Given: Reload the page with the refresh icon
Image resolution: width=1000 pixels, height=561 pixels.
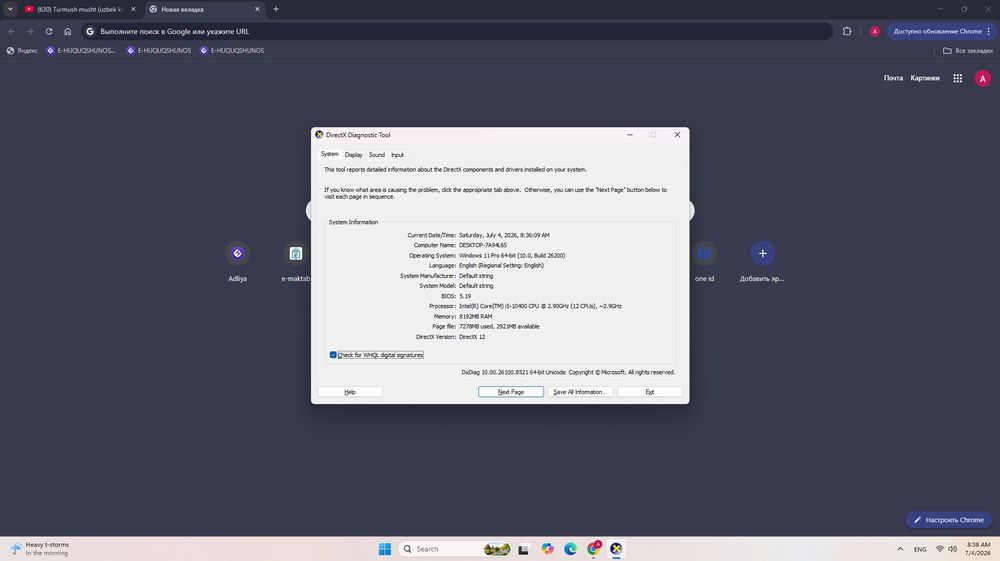Looking at the screenshot, I should (x=48, y=31).
